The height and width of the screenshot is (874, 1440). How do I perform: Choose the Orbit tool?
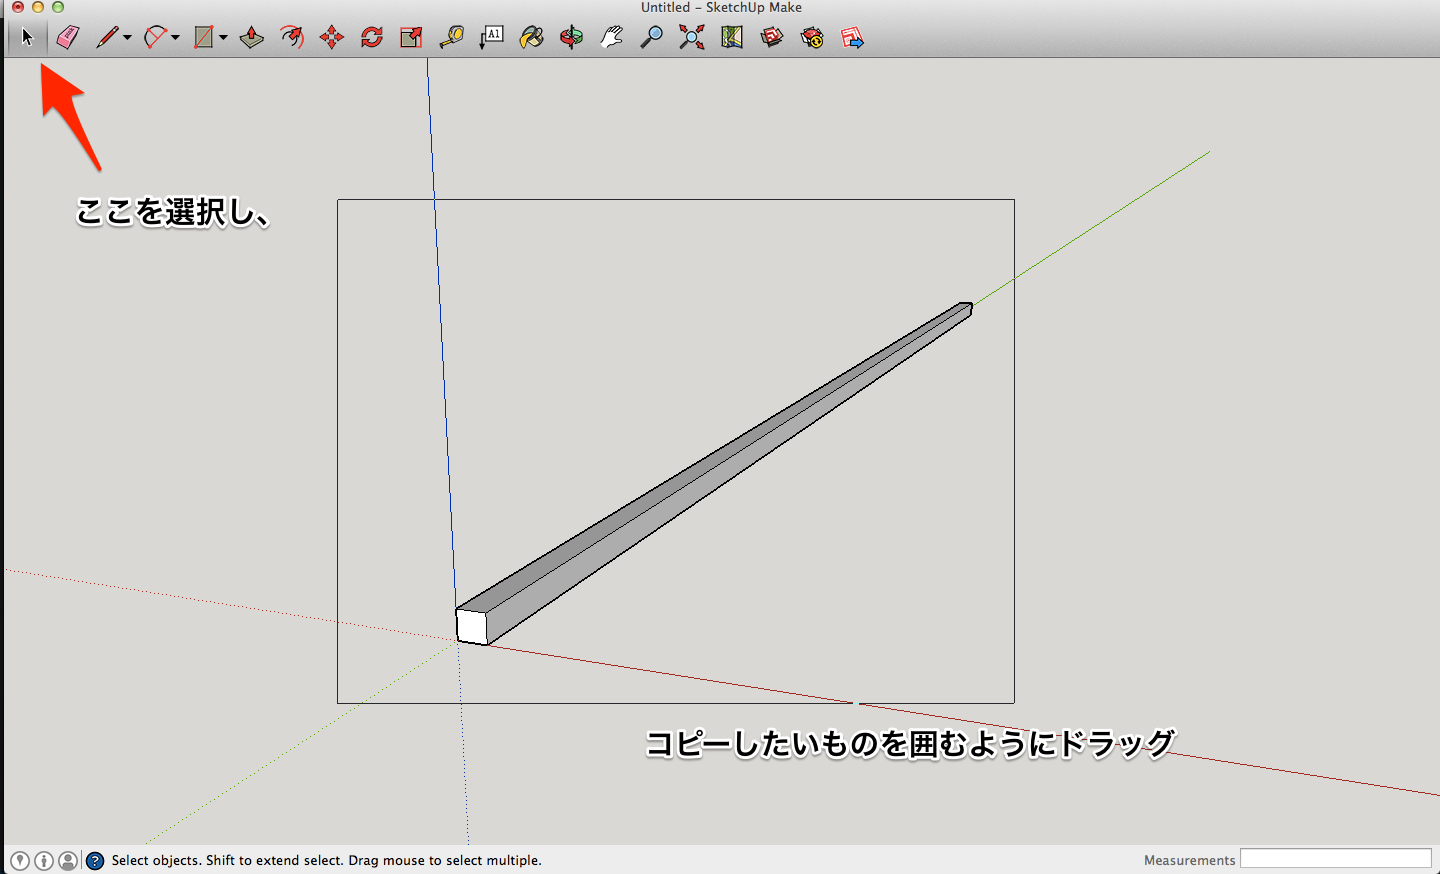pos(571,38)
